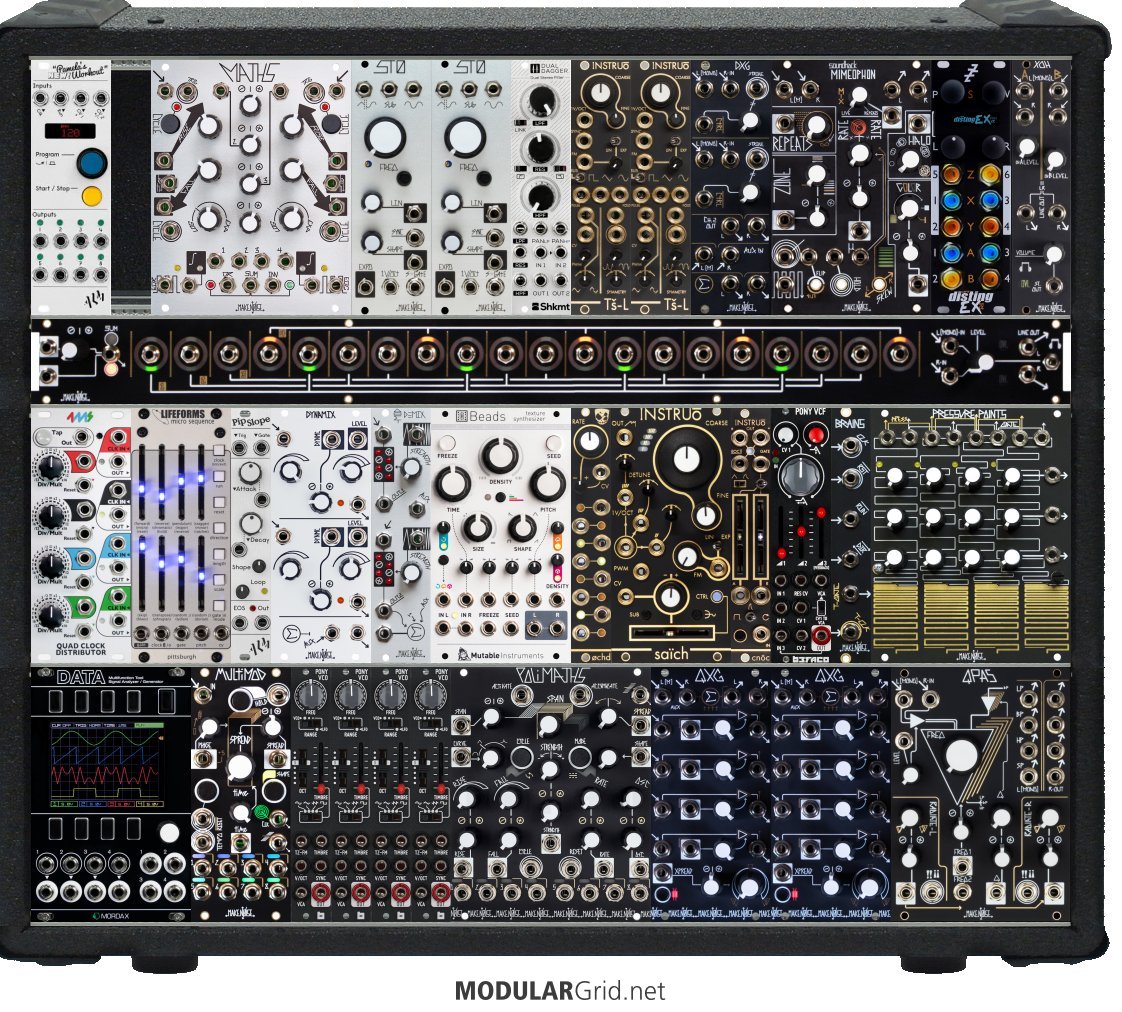This screenshot has width=1122, height=1012.
Task: Click the DYNAMIX module title
Action: click(320, 414)
